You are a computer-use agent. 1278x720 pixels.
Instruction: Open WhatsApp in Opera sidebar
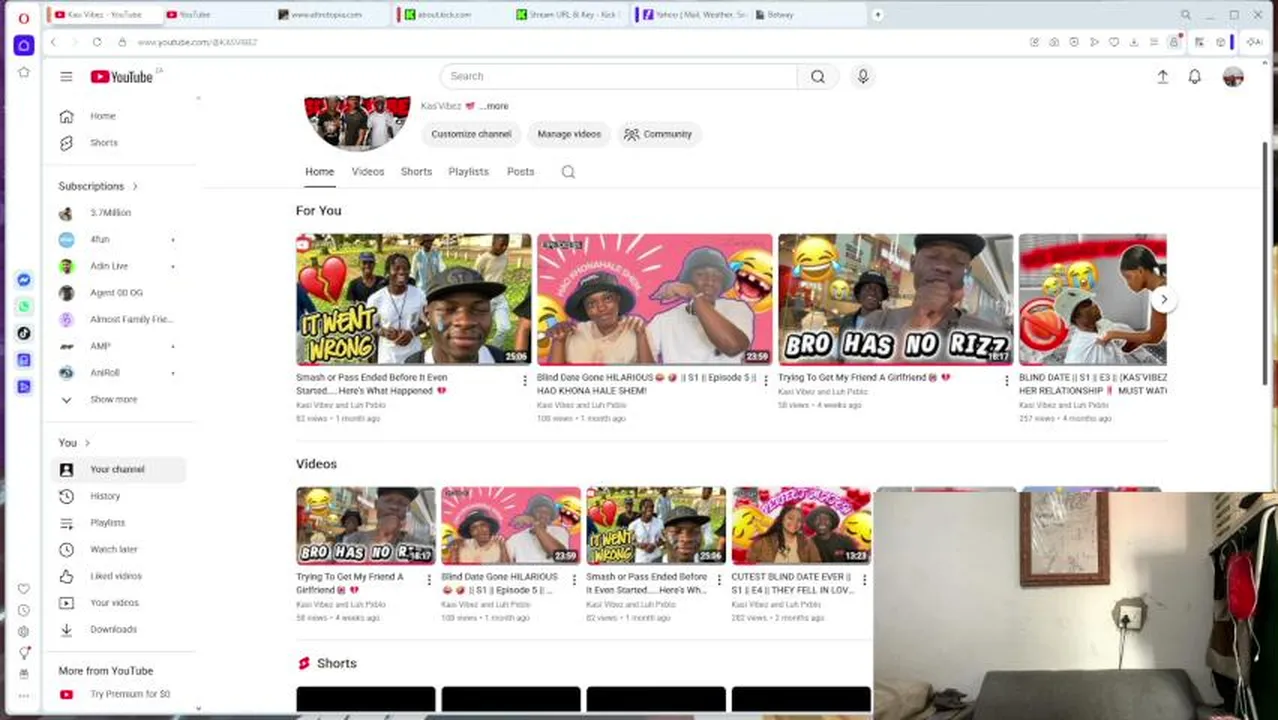pyautogui.click(x=24, y=307)
